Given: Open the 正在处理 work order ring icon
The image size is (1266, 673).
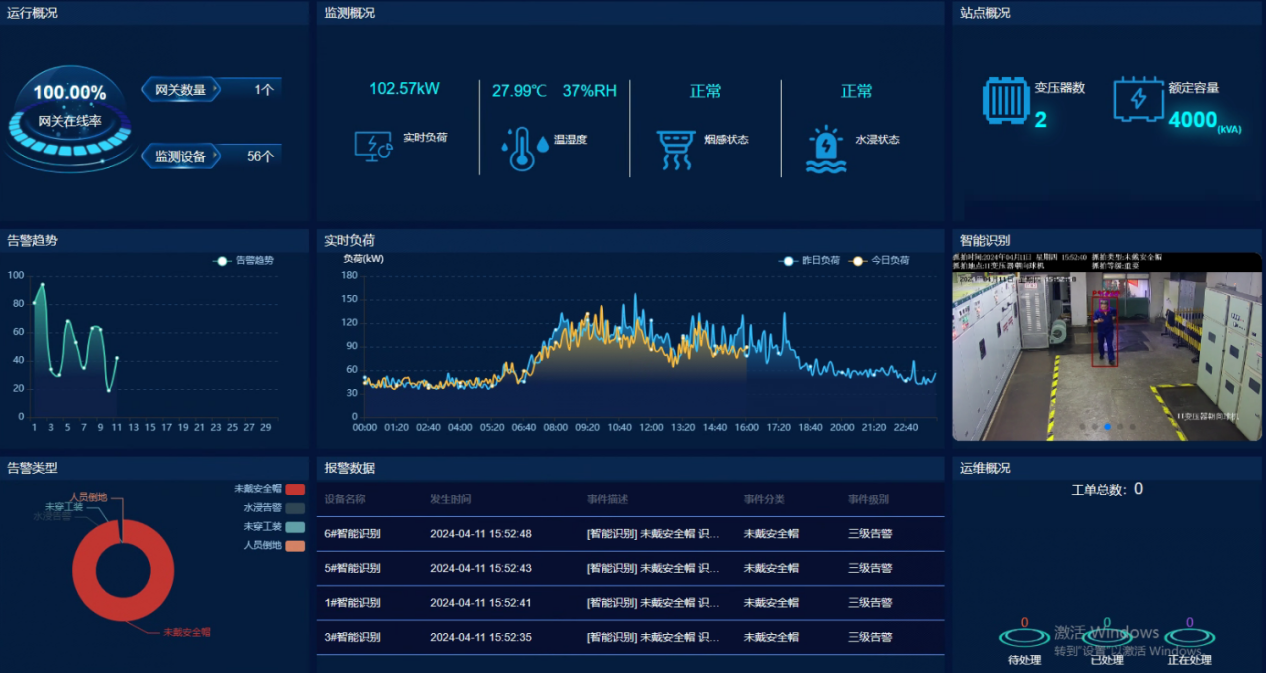Looking at the screenshot, I should pos(1189,637).
